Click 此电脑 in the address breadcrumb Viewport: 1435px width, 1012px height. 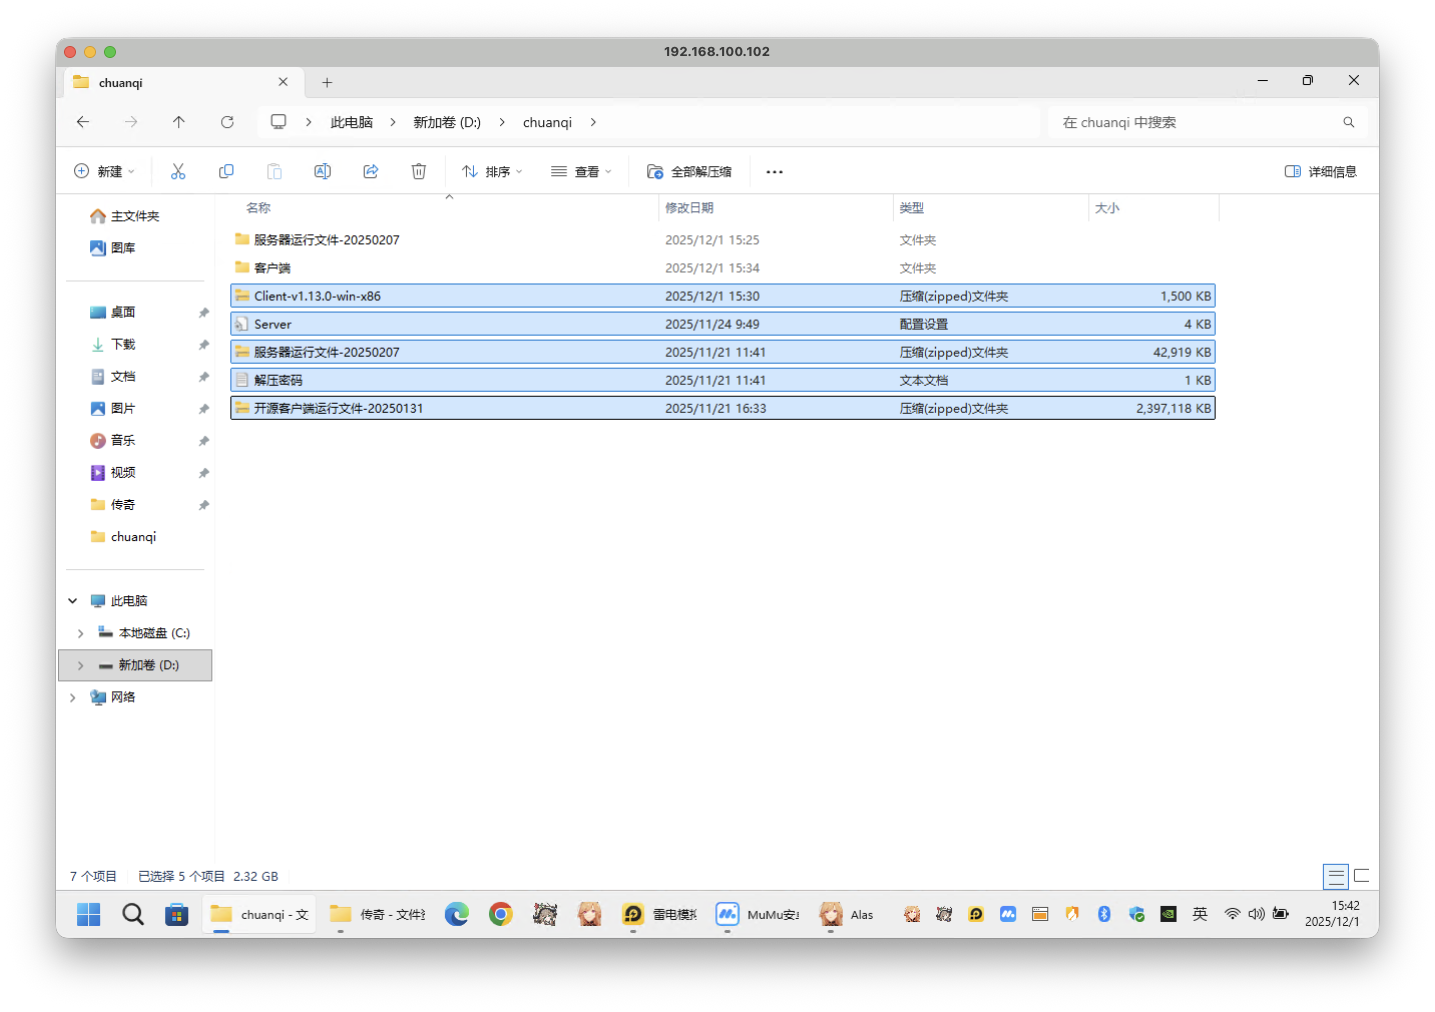(351, 122)
